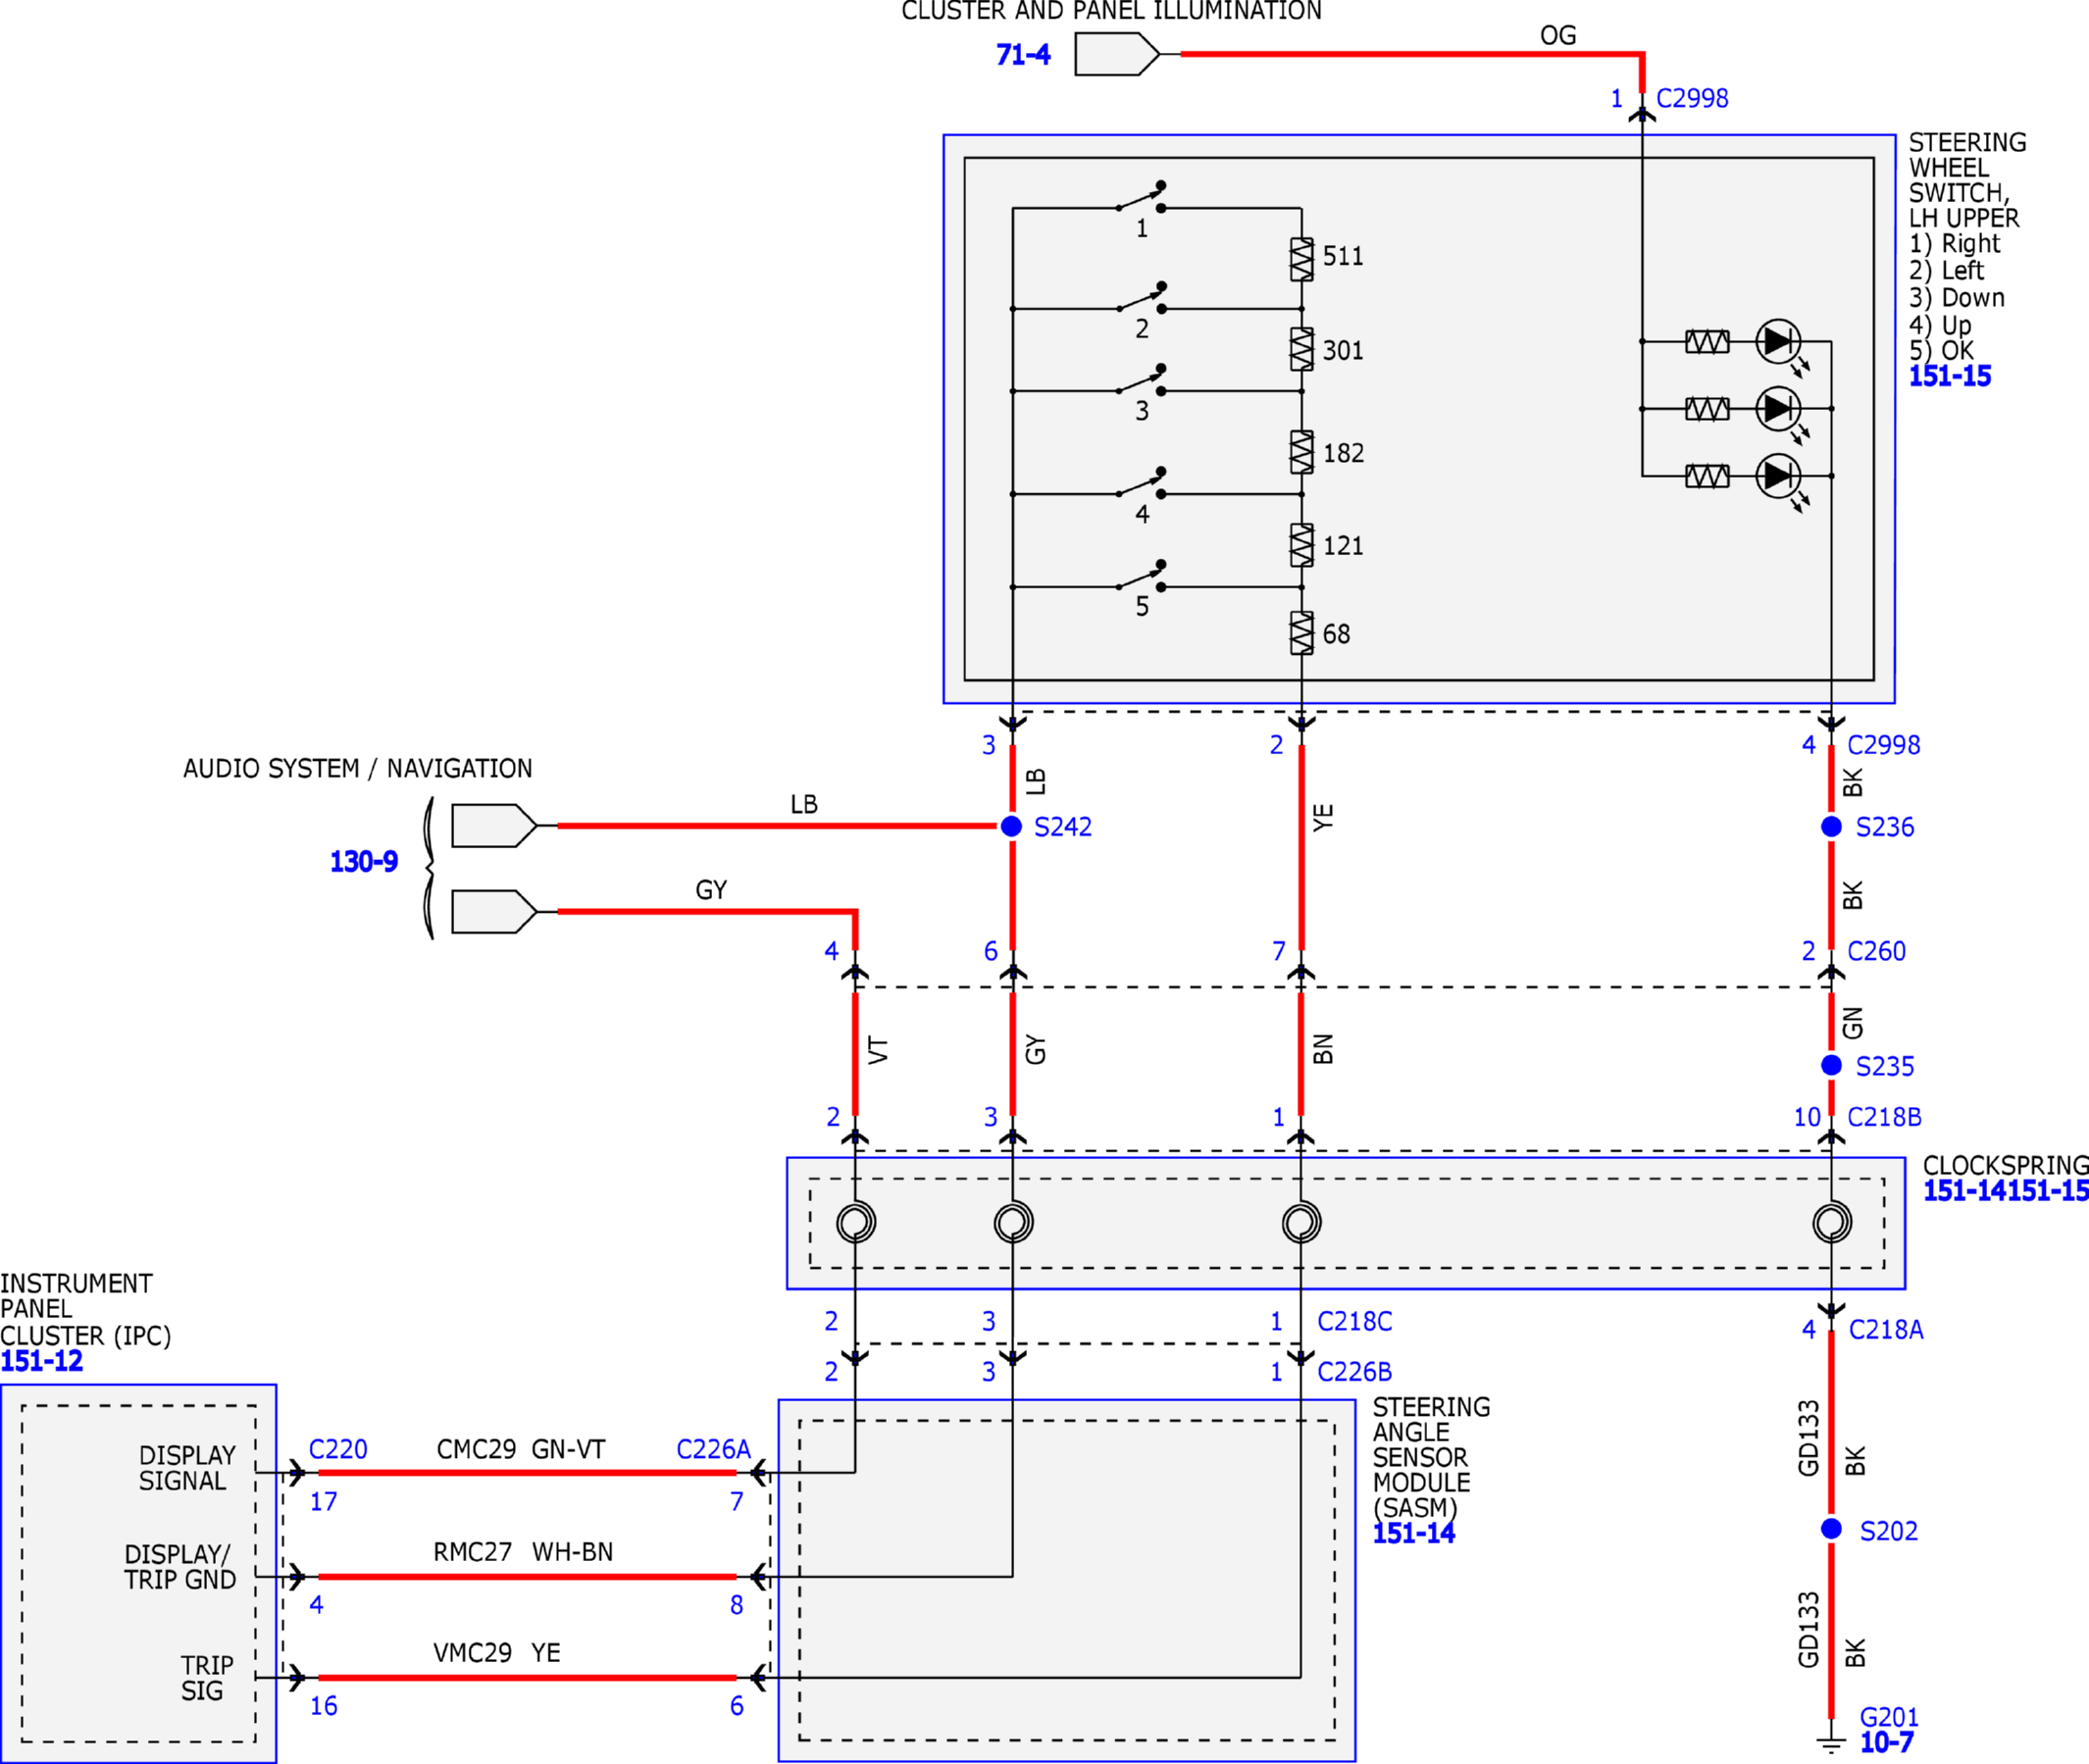Select the C260 connector label
Screen dimensions: 2089x1764
click(x=1876, y=951)
